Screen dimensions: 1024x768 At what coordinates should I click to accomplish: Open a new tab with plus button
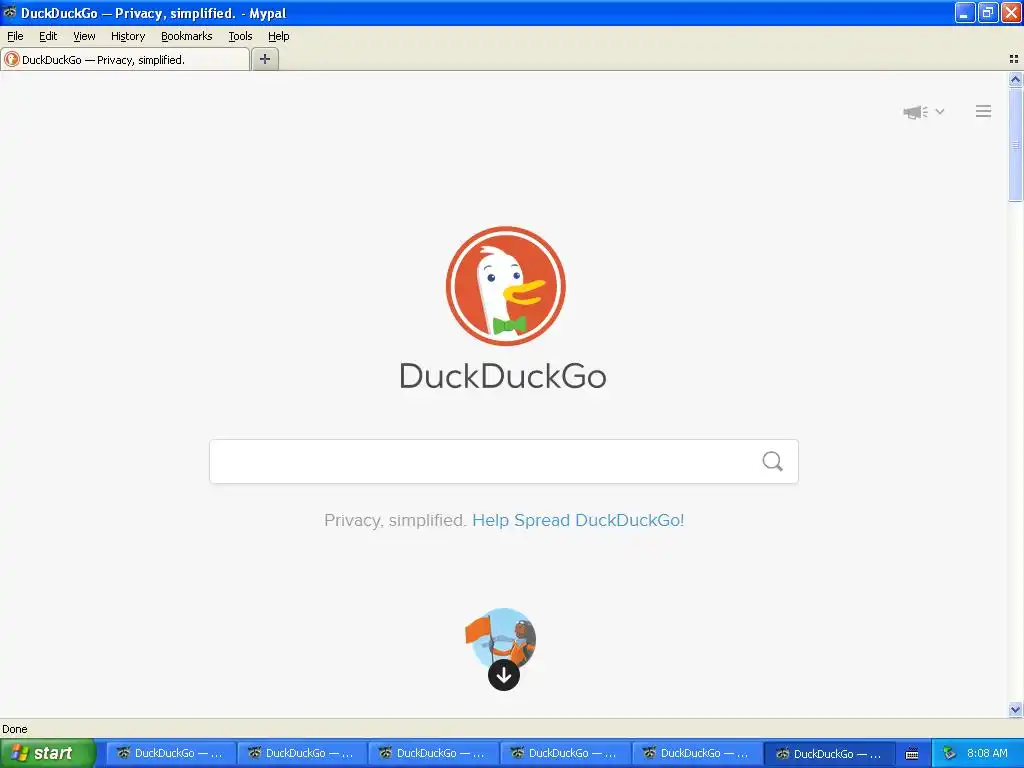point(264,59)
